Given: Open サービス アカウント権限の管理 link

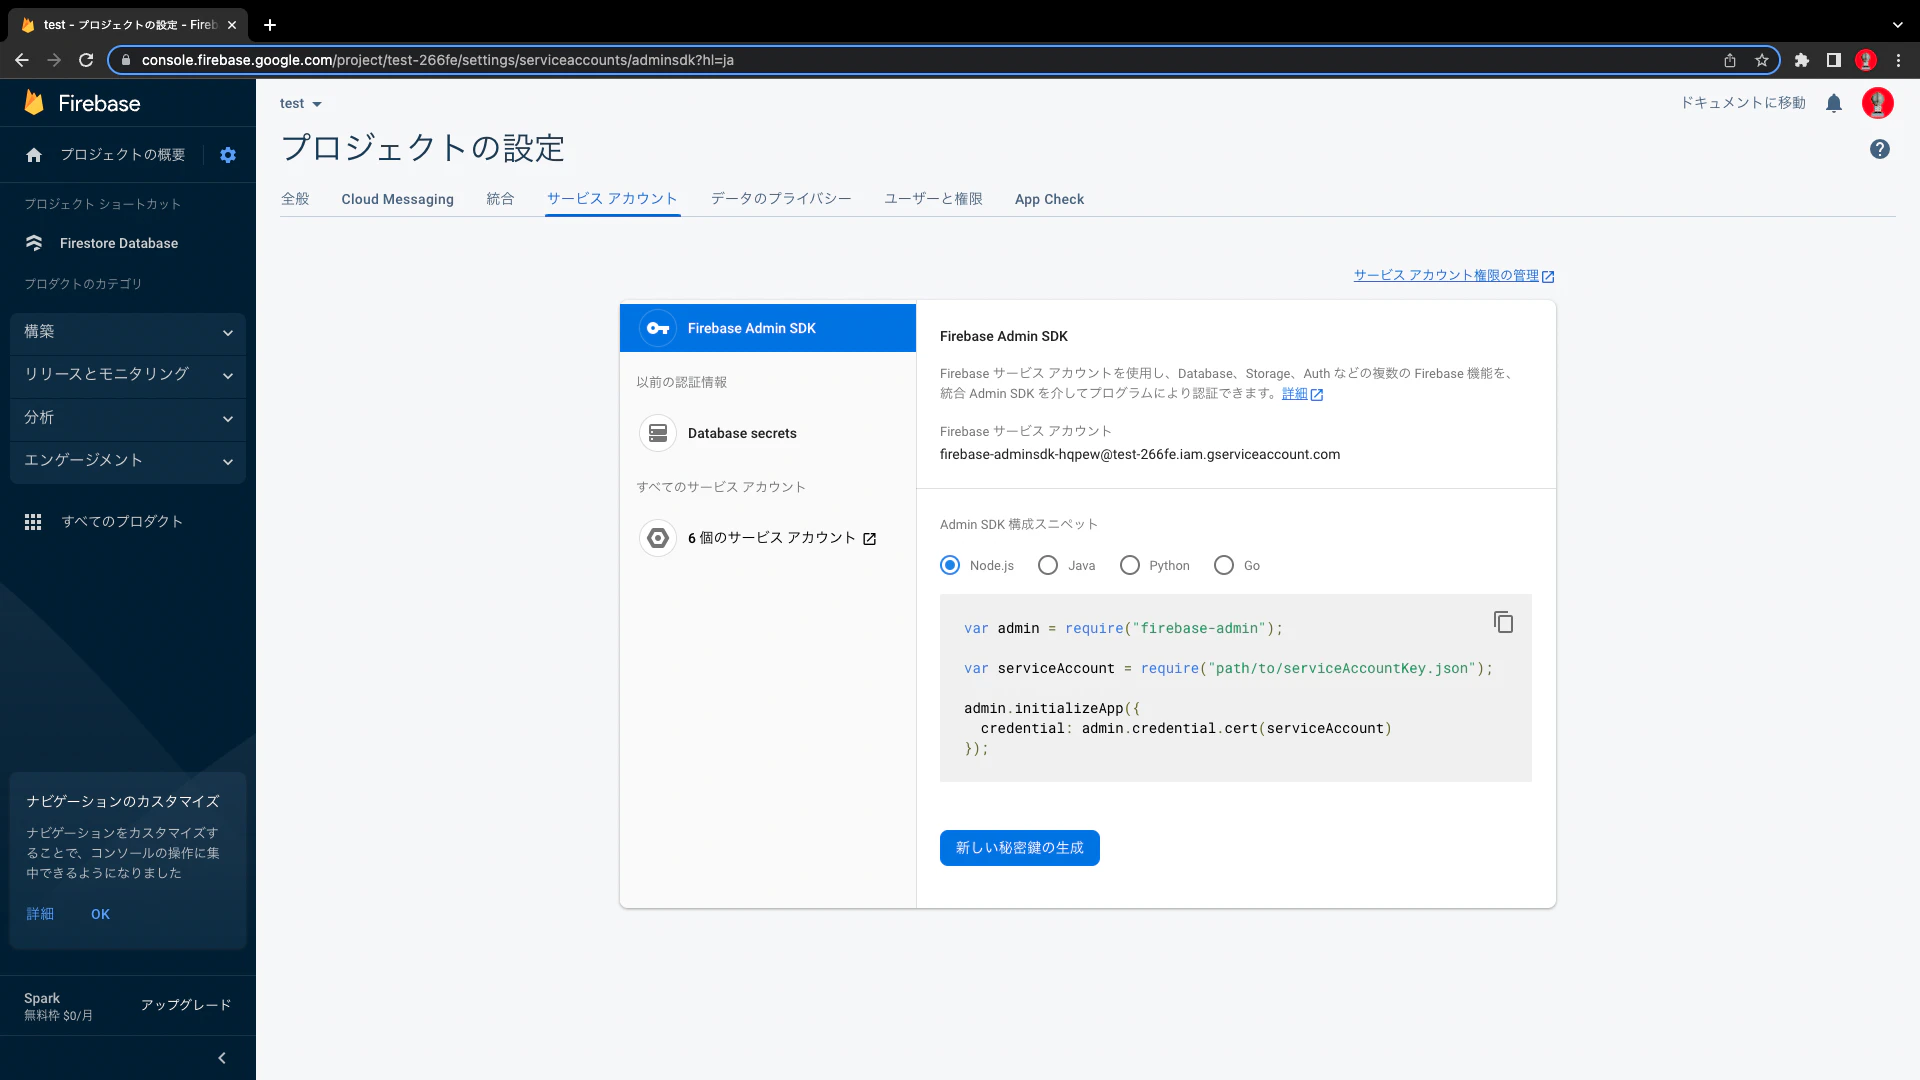Looking at the screenshot, I should point(1453,276).
